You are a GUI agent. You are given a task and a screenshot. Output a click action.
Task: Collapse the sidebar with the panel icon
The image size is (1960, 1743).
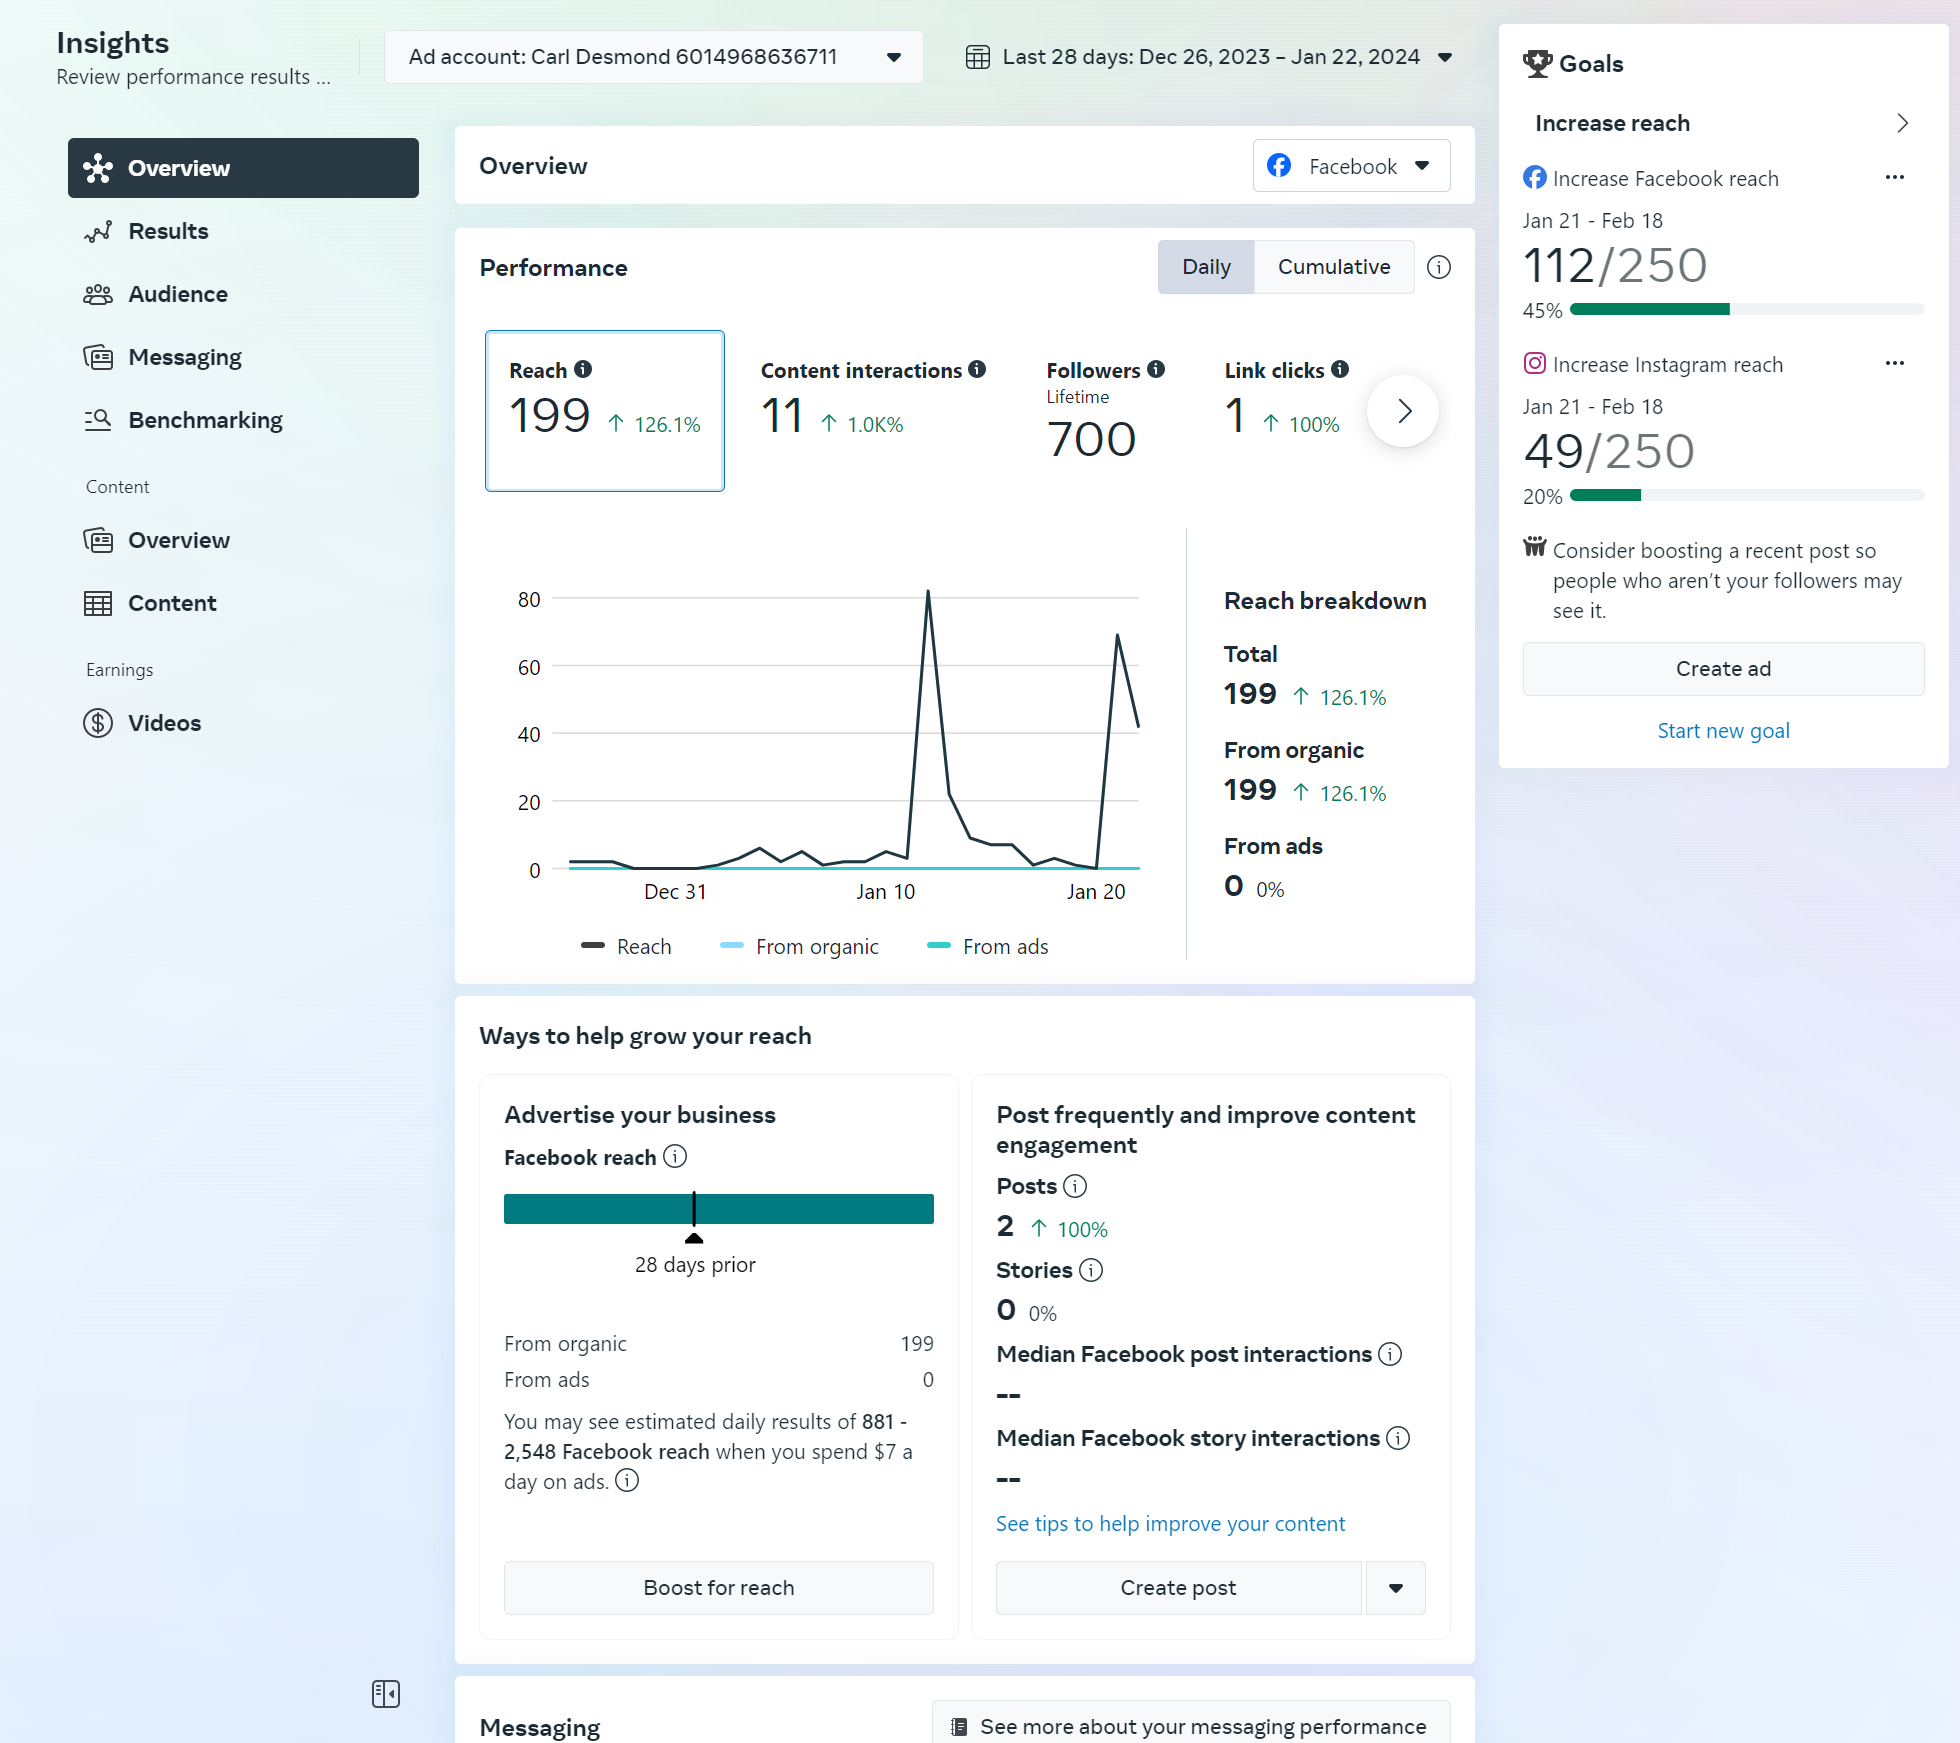pos(386,1694)
